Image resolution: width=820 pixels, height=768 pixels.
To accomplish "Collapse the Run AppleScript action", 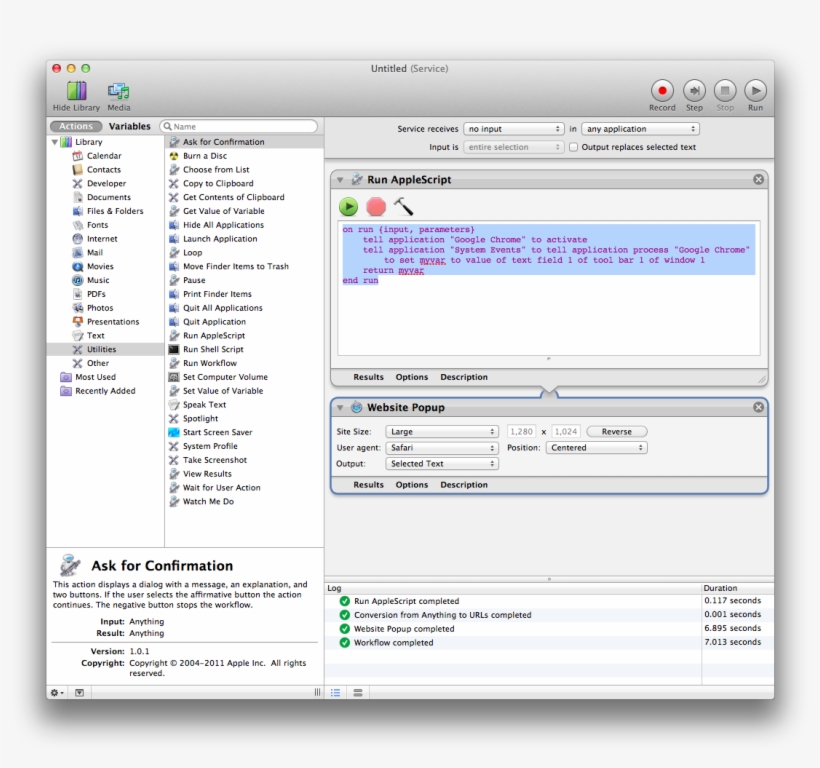I will pos(343,178).
